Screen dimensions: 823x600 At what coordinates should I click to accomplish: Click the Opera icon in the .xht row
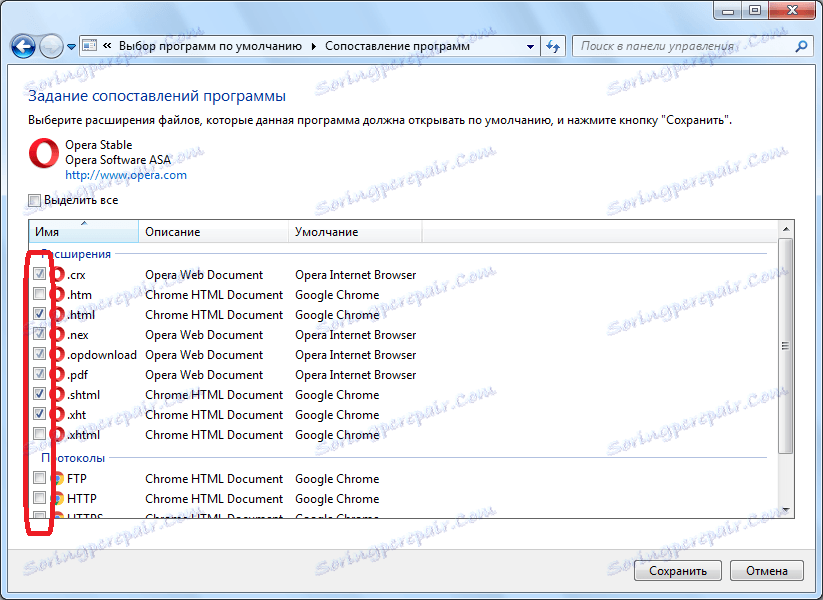tap(57, 414)
